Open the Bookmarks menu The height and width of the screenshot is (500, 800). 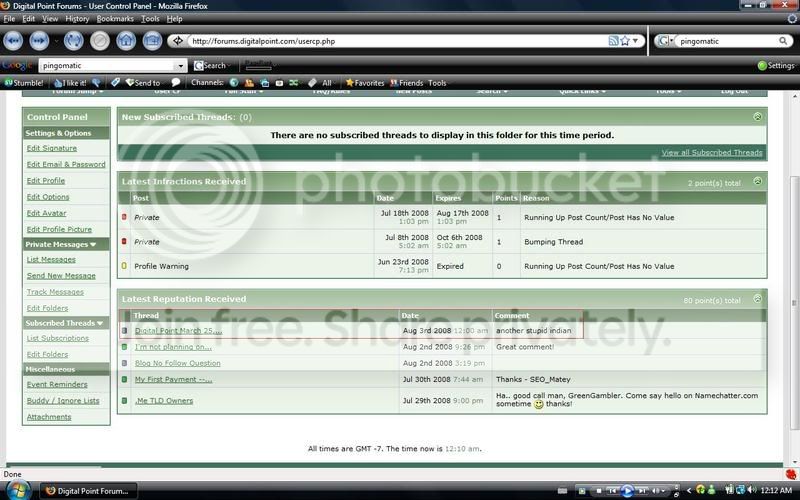[115, 19]
